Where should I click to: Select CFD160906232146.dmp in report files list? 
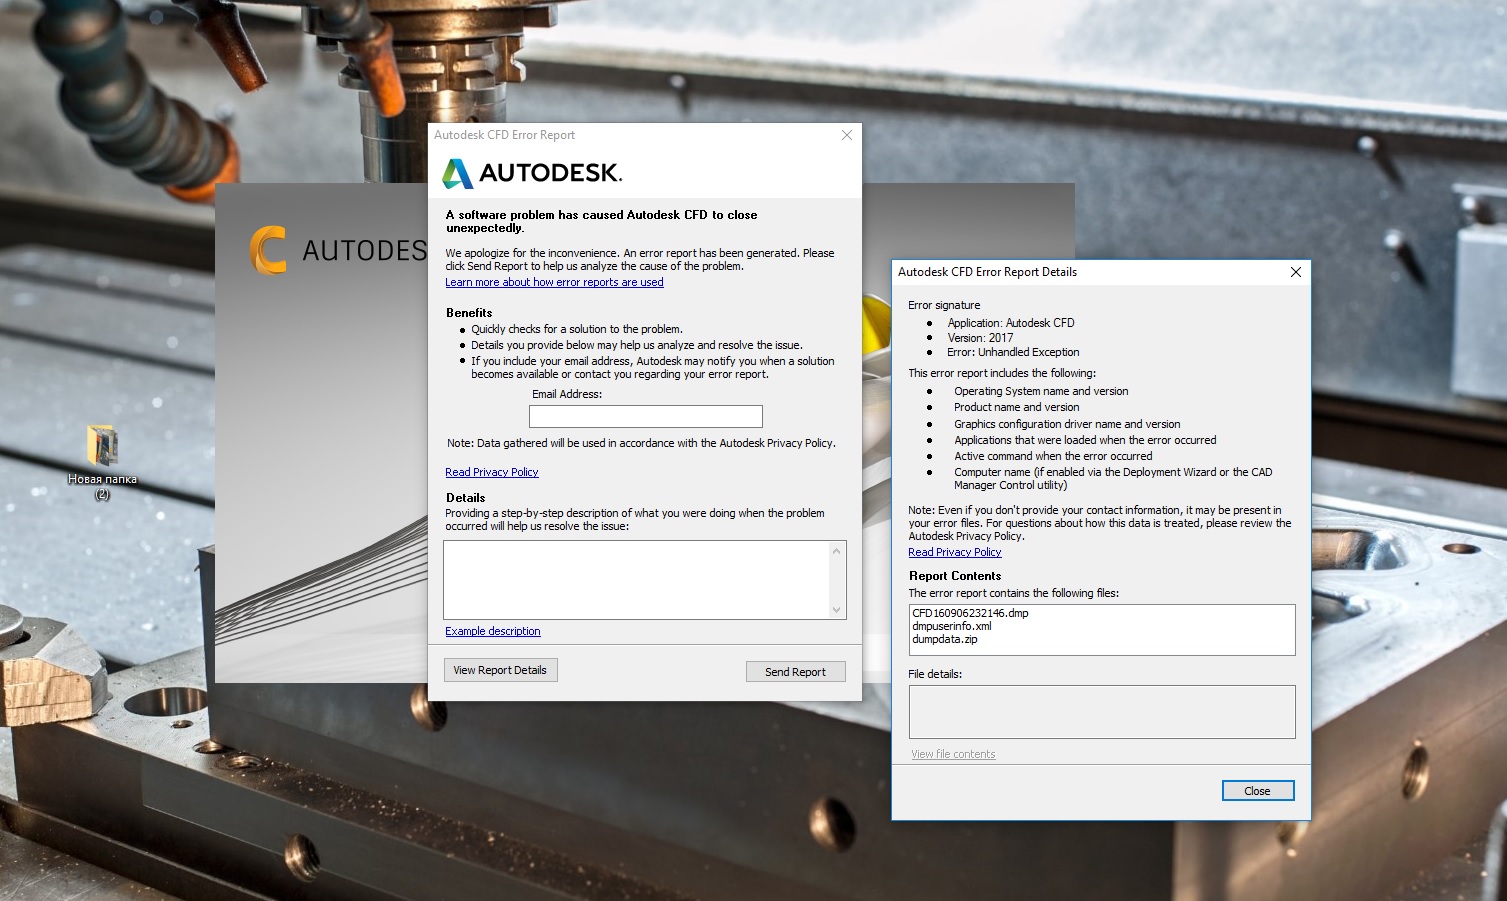click(x=970, y=613)
